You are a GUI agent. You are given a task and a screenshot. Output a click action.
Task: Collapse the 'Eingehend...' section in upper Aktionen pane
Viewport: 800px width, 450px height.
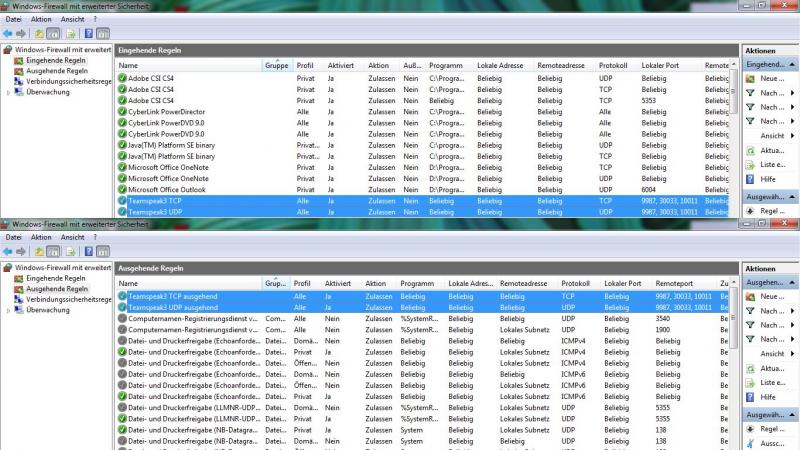[x=793, y=63]
